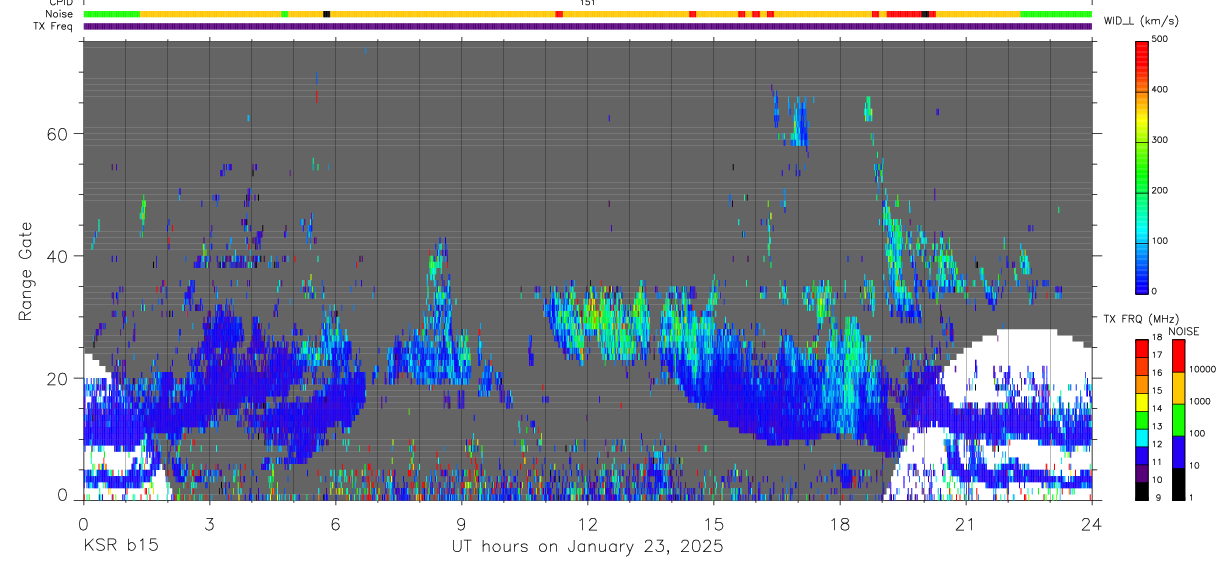The height and width of the screenshot is (567, 1228).
Task: Click the '10000' tick on NOISE scale
Action: [1203, 369]
